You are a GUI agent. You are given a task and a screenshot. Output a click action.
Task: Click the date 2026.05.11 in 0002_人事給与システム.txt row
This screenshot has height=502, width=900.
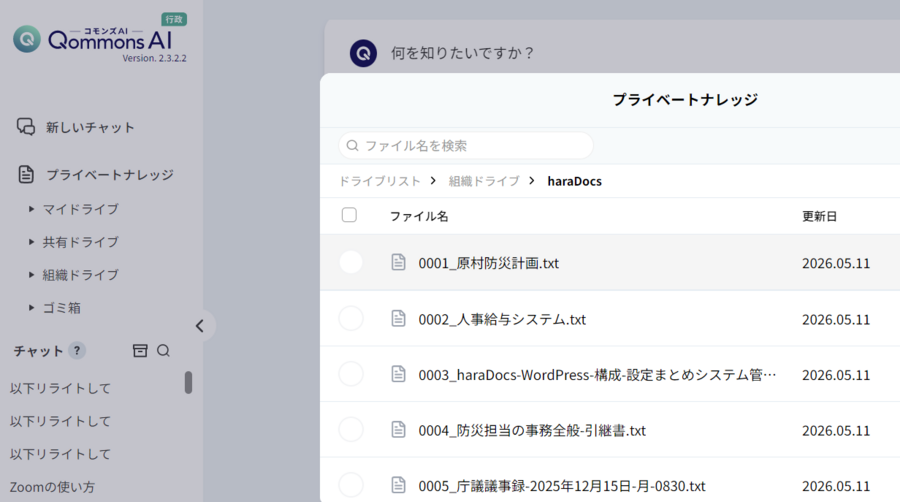point(836,320)
